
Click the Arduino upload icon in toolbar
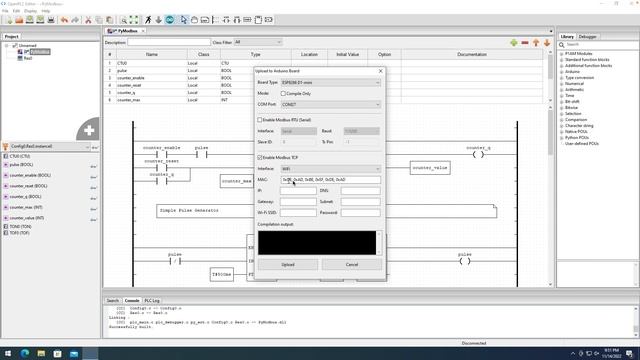(x=170, y=20)
